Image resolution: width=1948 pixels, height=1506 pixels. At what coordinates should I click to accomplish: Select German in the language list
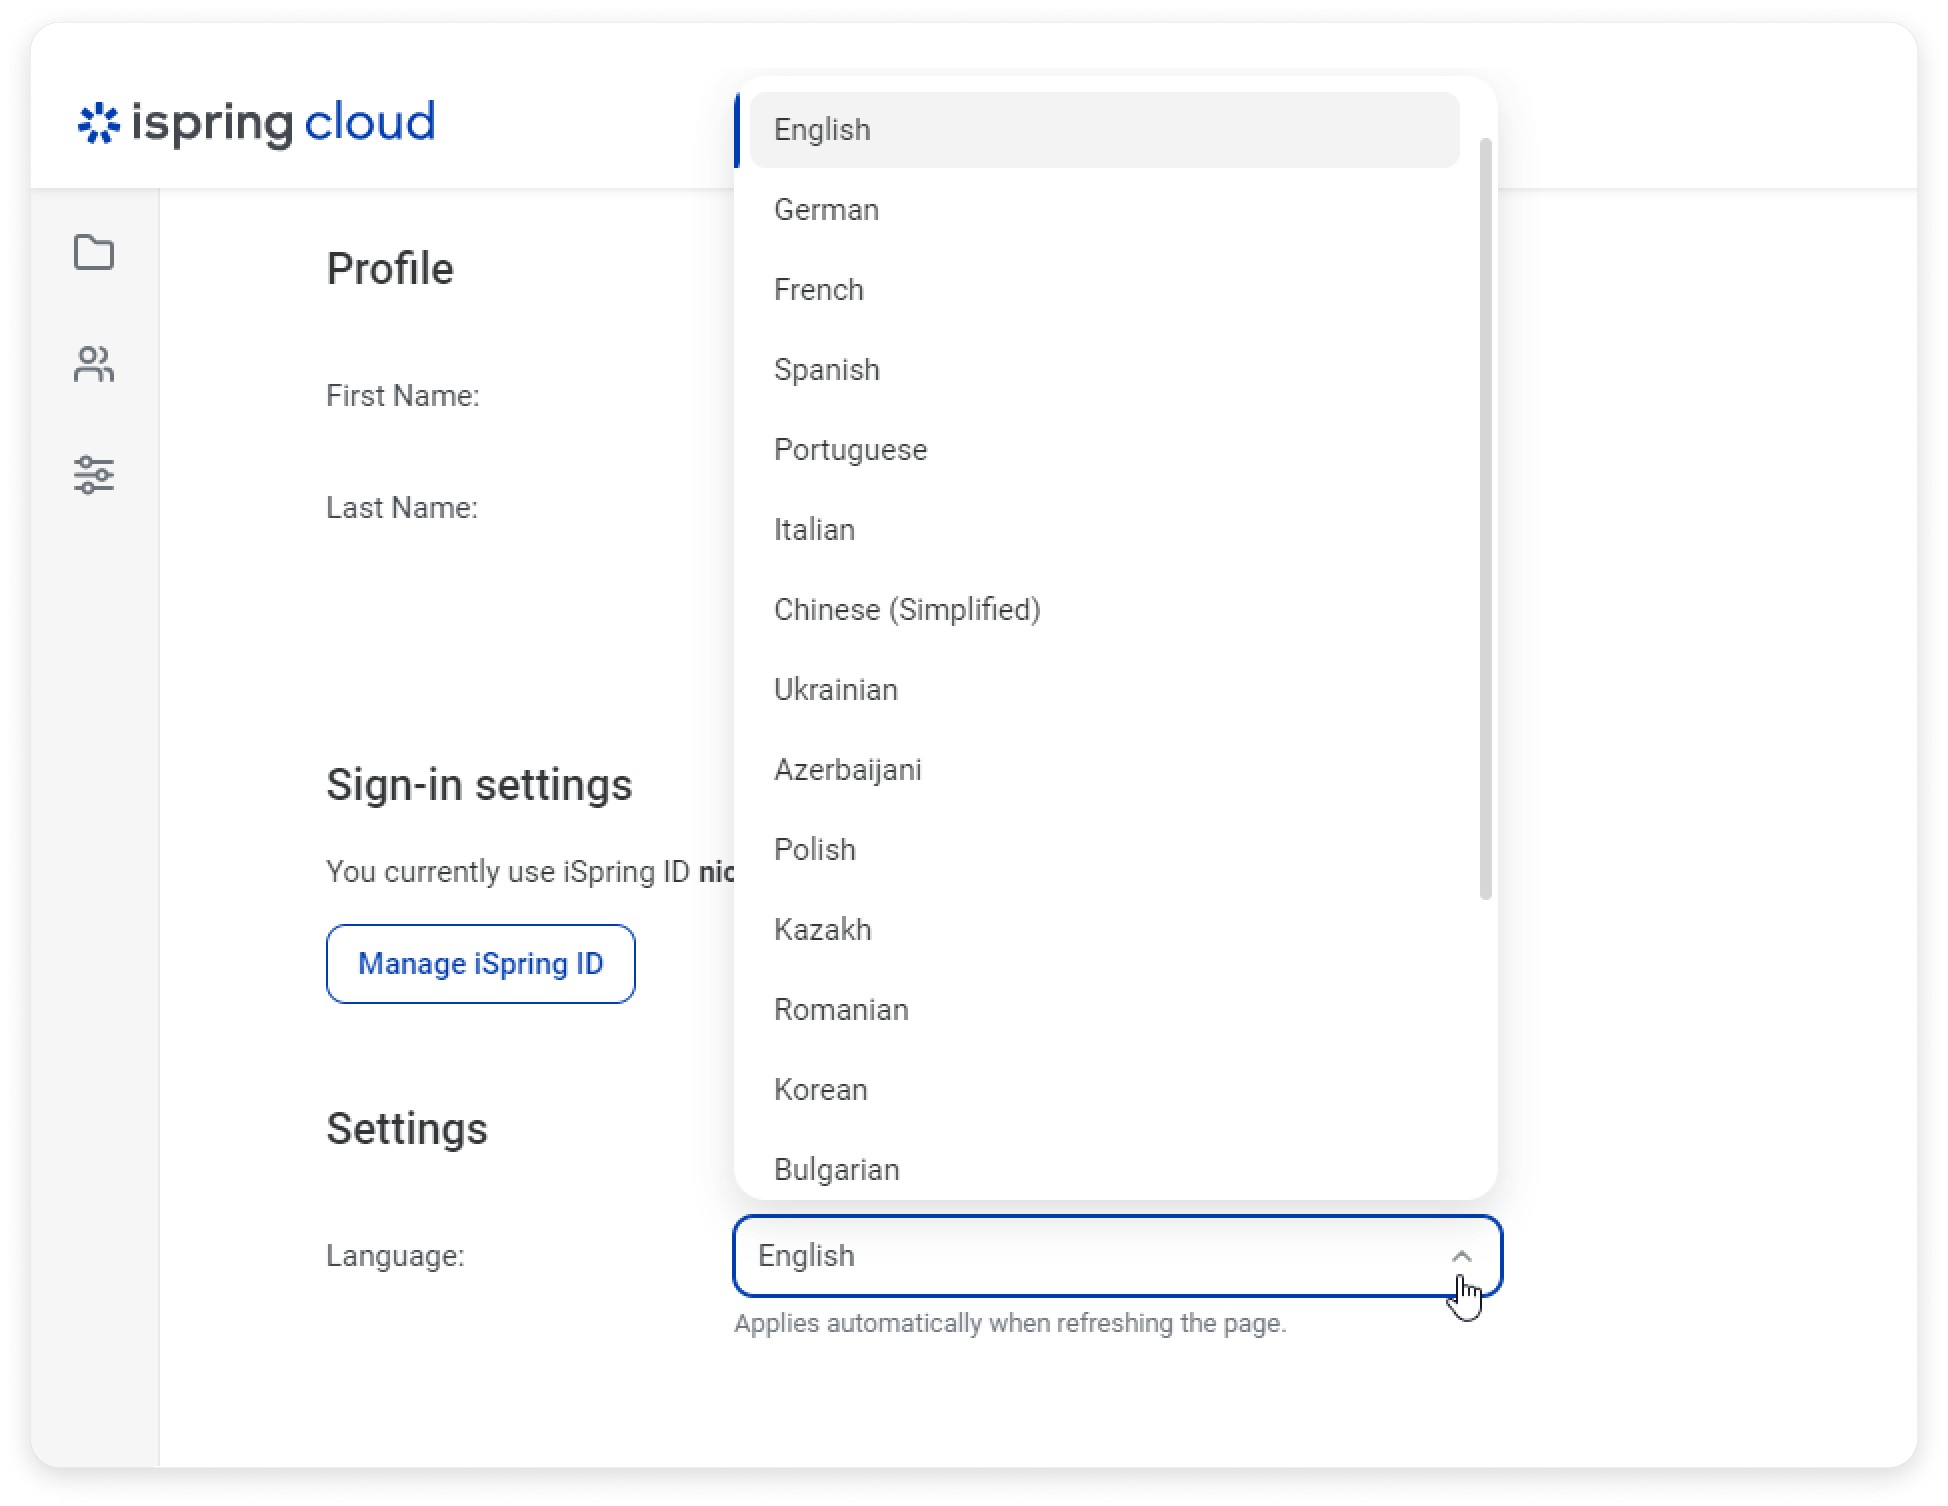pyautogui.click(x=1104, y=210)
